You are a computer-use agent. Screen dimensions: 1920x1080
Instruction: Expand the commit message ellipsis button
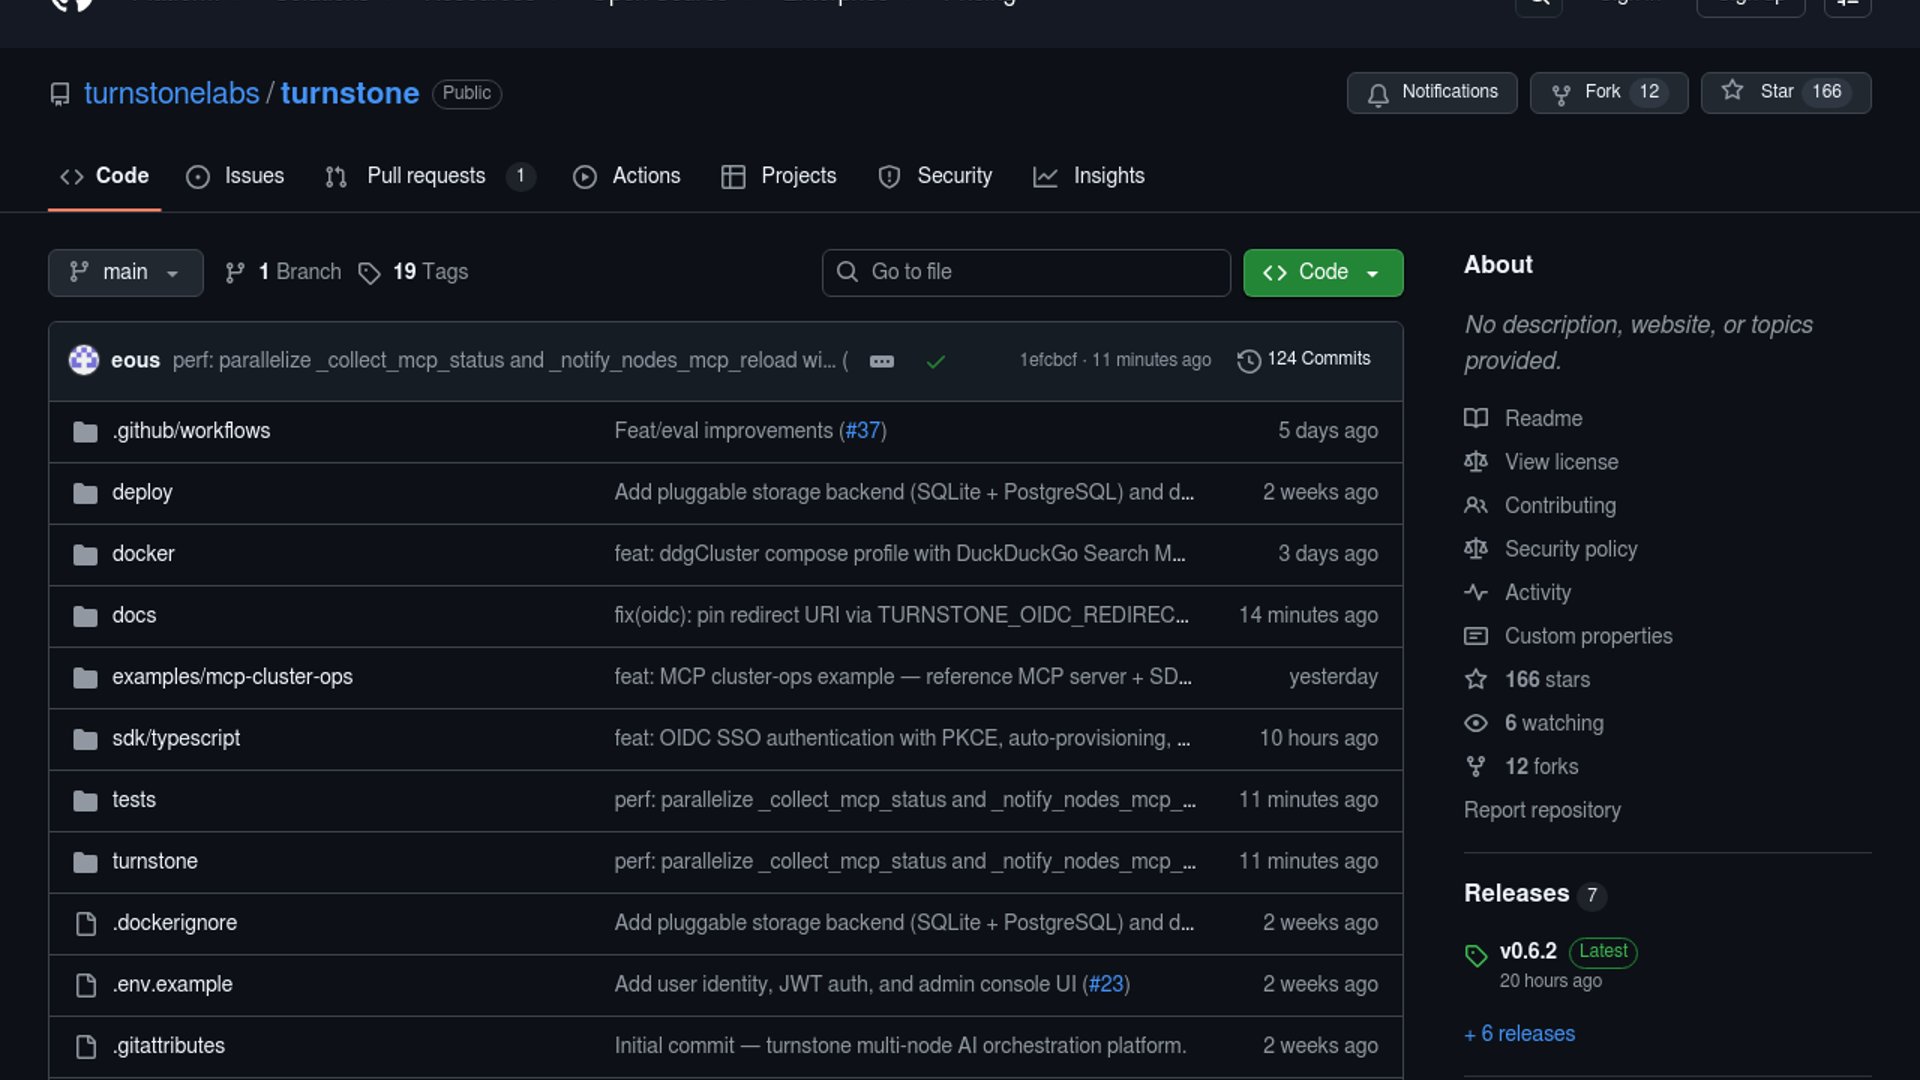click(881, 361)
